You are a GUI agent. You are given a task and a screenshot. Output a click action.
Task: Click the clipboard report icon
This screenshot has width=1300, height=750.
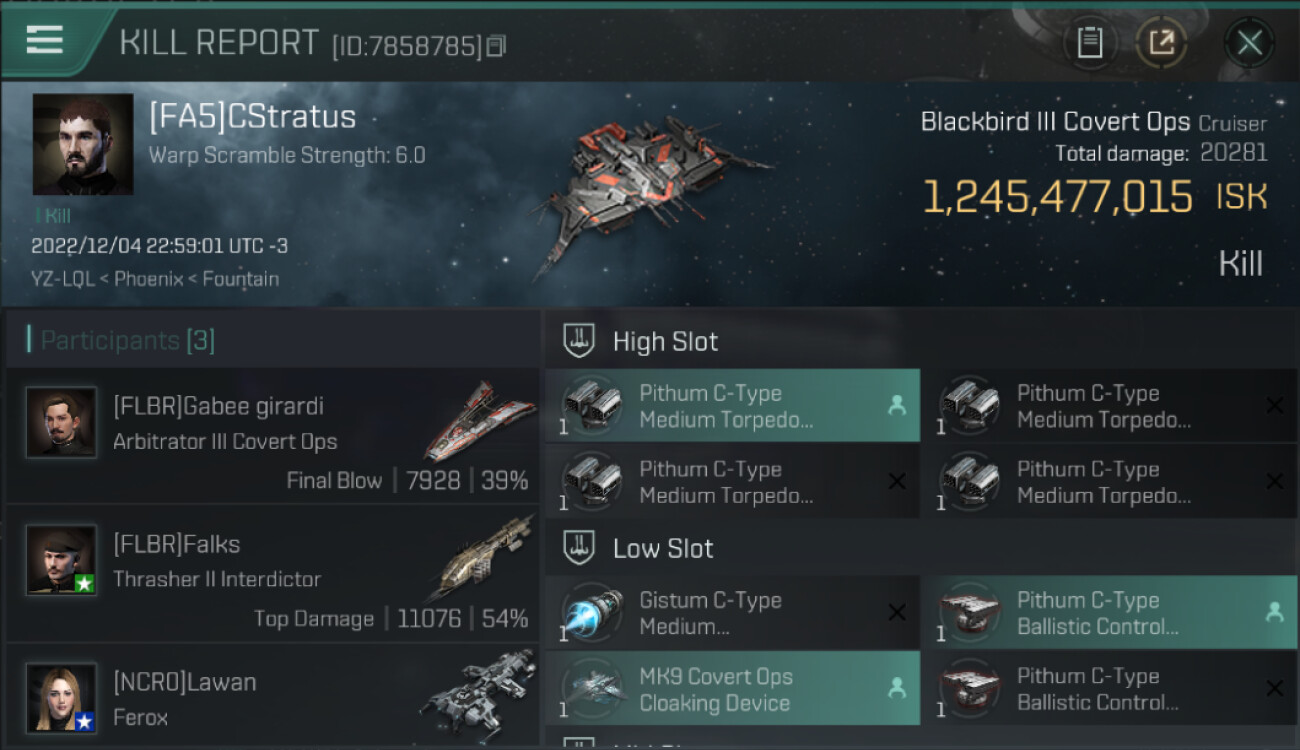(1089, 43)
